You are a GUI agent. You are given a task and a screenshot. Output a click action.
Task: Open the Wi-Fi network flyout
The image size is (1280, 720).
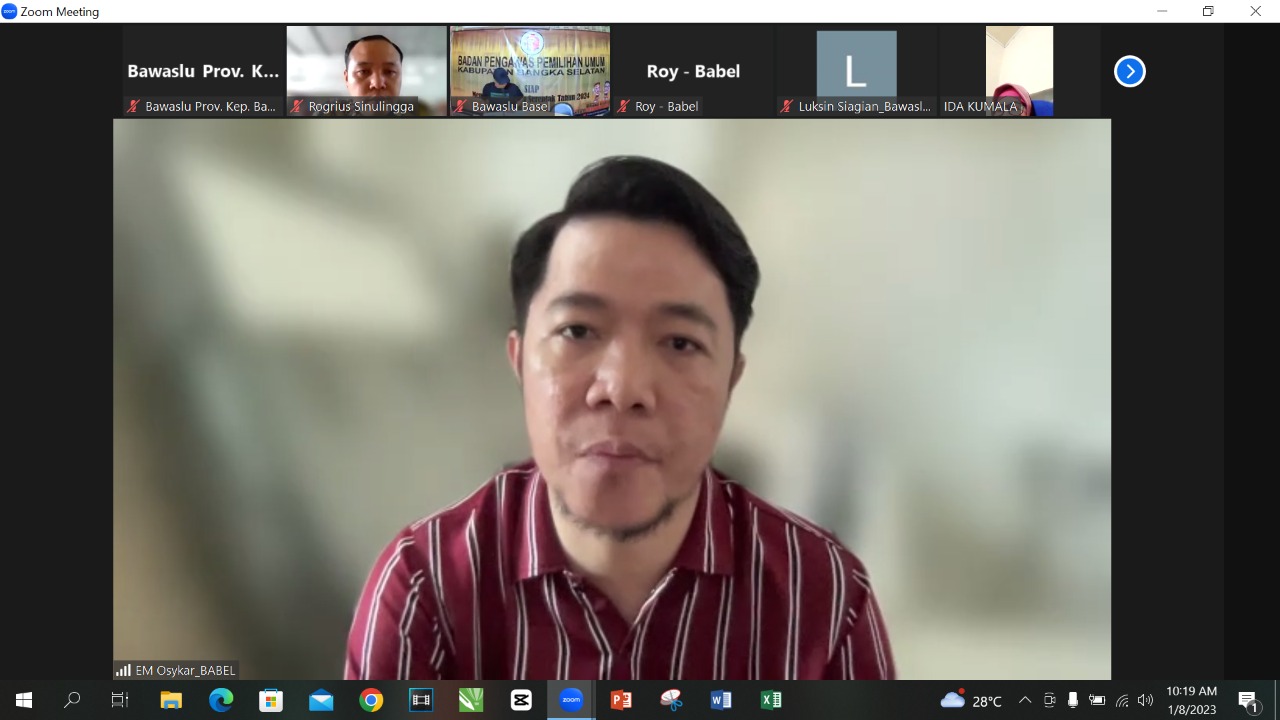(x=1122, y=700)
